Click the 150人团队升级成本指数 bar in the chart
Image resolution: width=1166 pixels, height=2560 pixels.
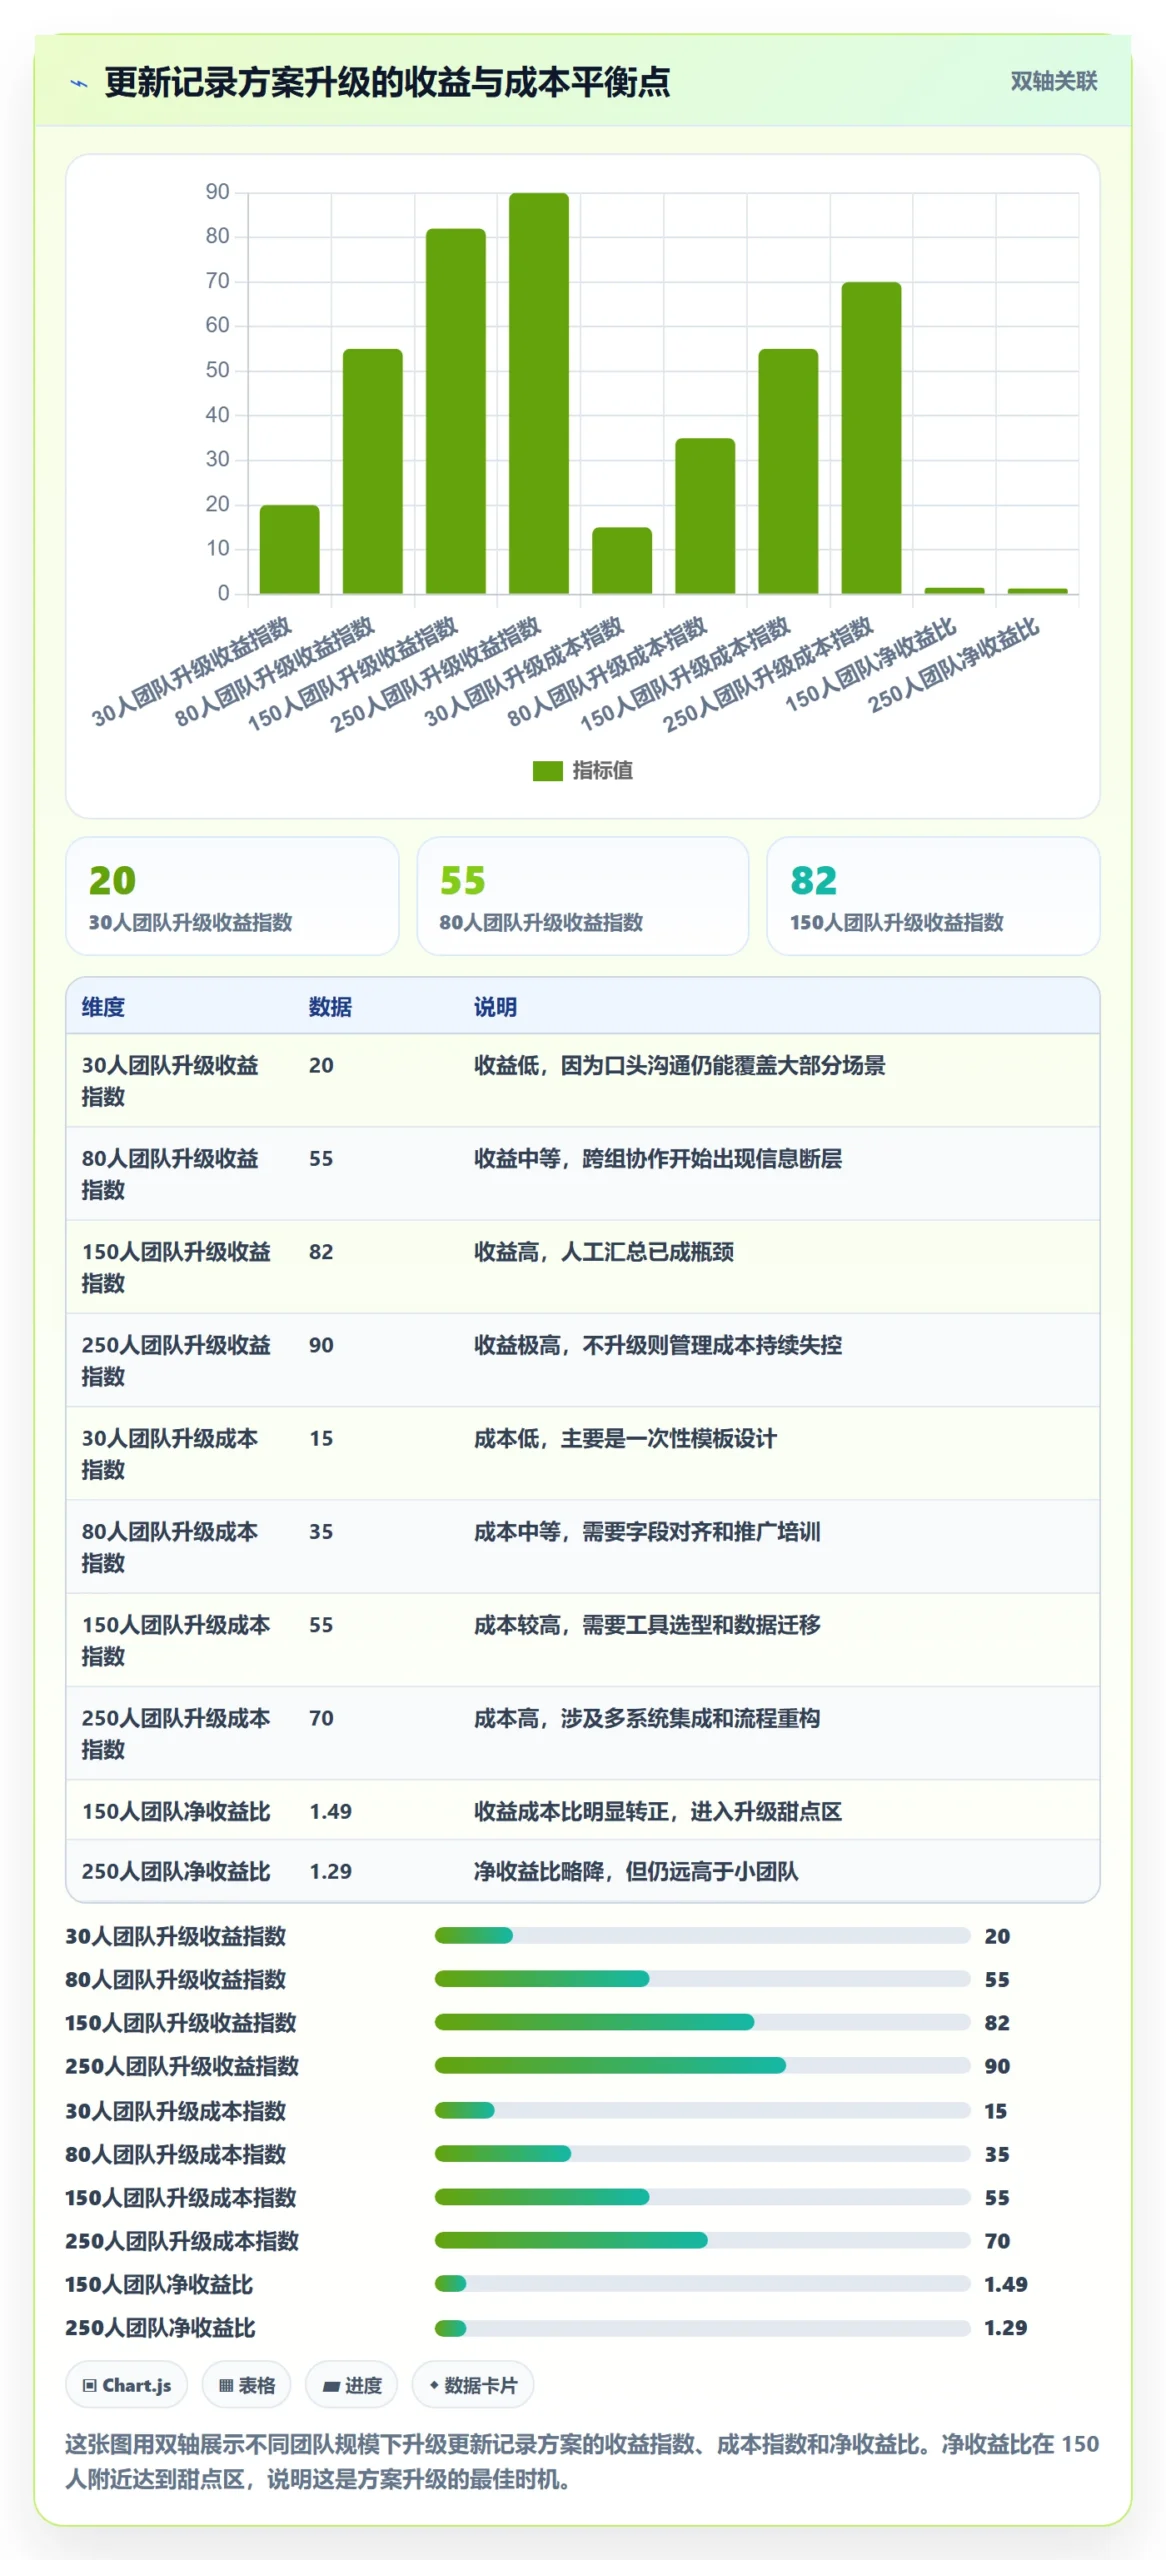point(788,471)
